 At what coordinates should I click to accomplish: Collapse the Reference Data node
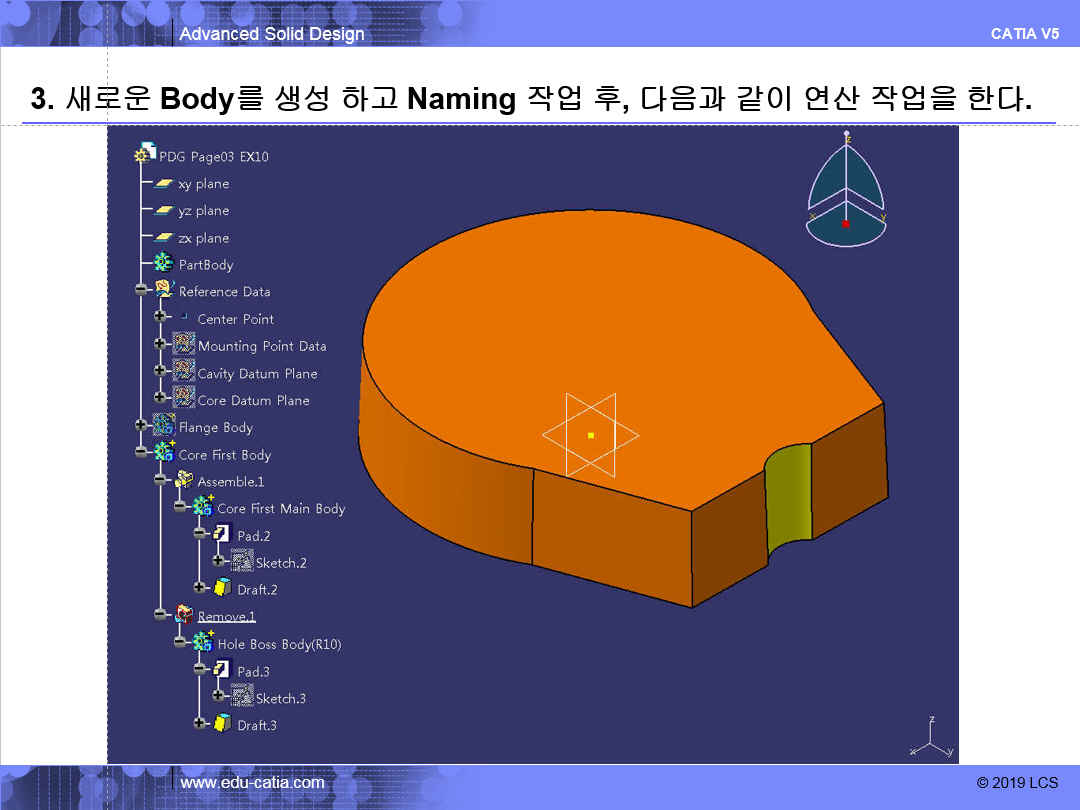pyautogui.click(x=141, y=291)
